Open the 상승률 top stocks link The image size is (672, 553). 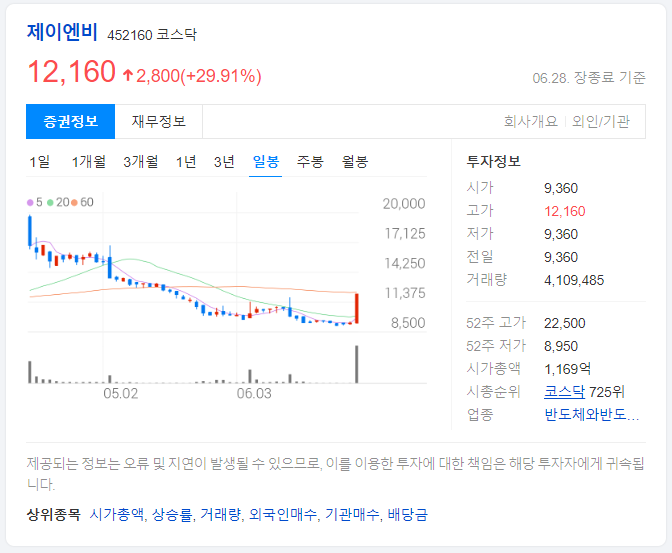[x=172, y=514]
